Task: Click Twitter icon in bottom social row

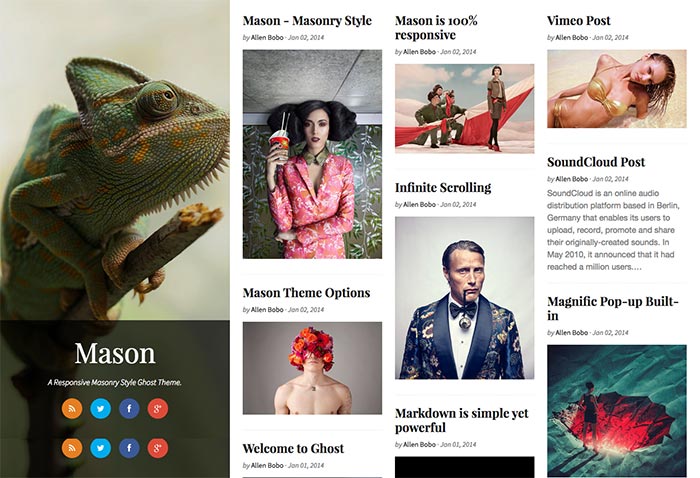Action: [x=100, y=448]
